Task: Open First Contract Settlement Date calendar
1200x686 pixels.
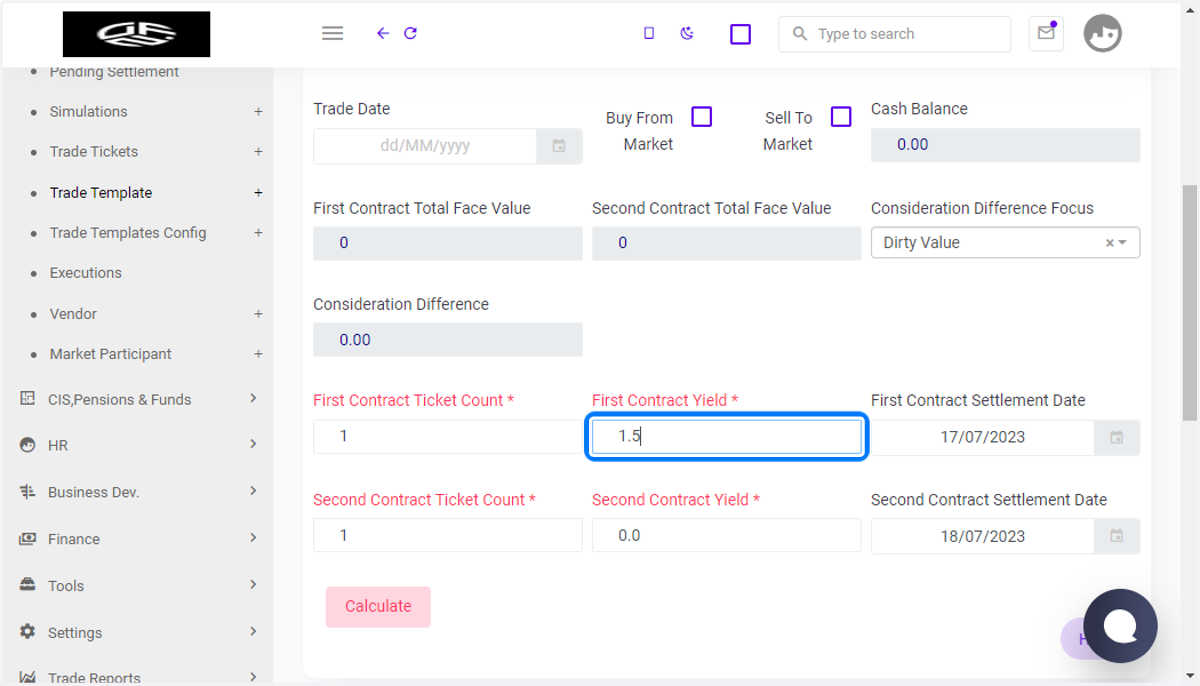Action: coord(1117,437)
